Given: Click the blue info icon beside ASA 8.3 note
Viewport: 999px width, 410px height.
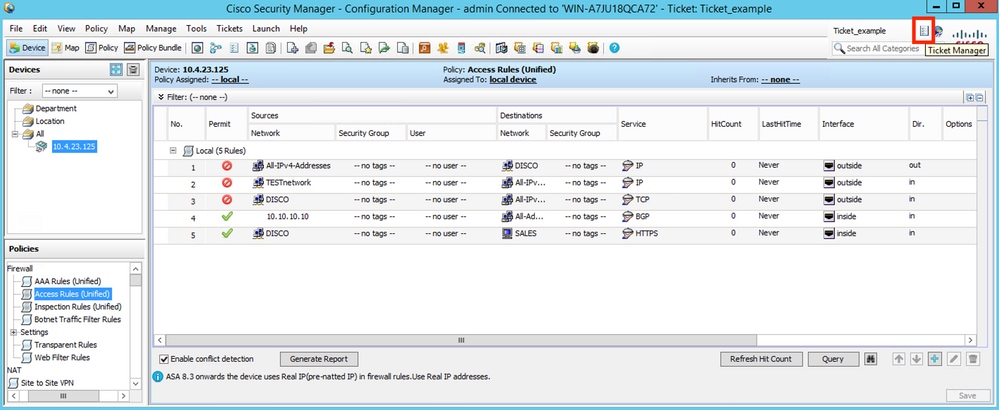Looking at the screenshot, I should (157, 377).
